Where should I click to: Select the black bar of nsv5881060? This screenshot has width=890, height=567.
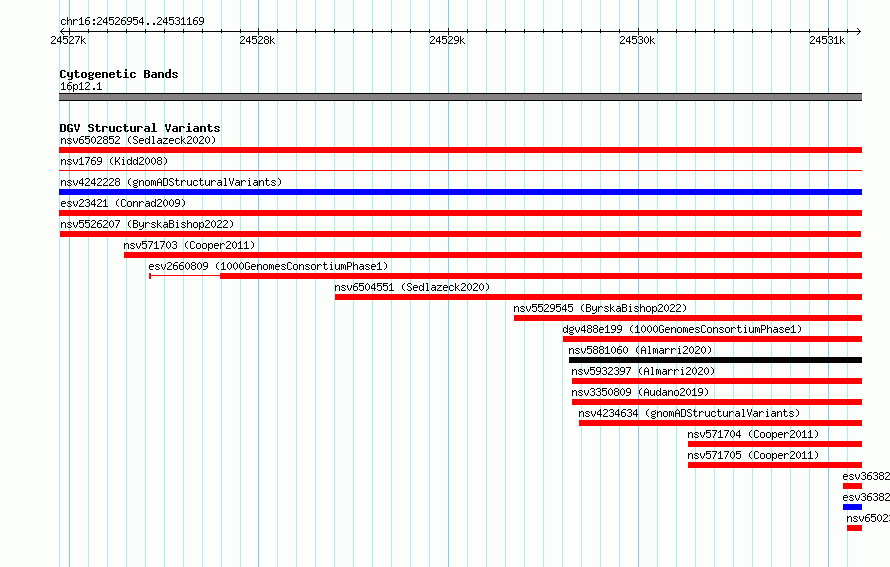point(715,360)
